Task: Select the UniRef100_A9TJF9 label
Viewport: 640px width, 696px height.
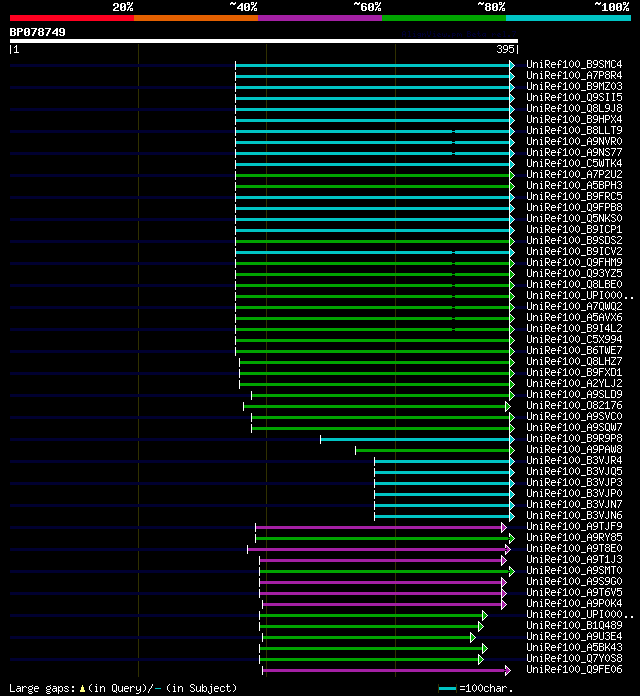Action: coord(574,526)
